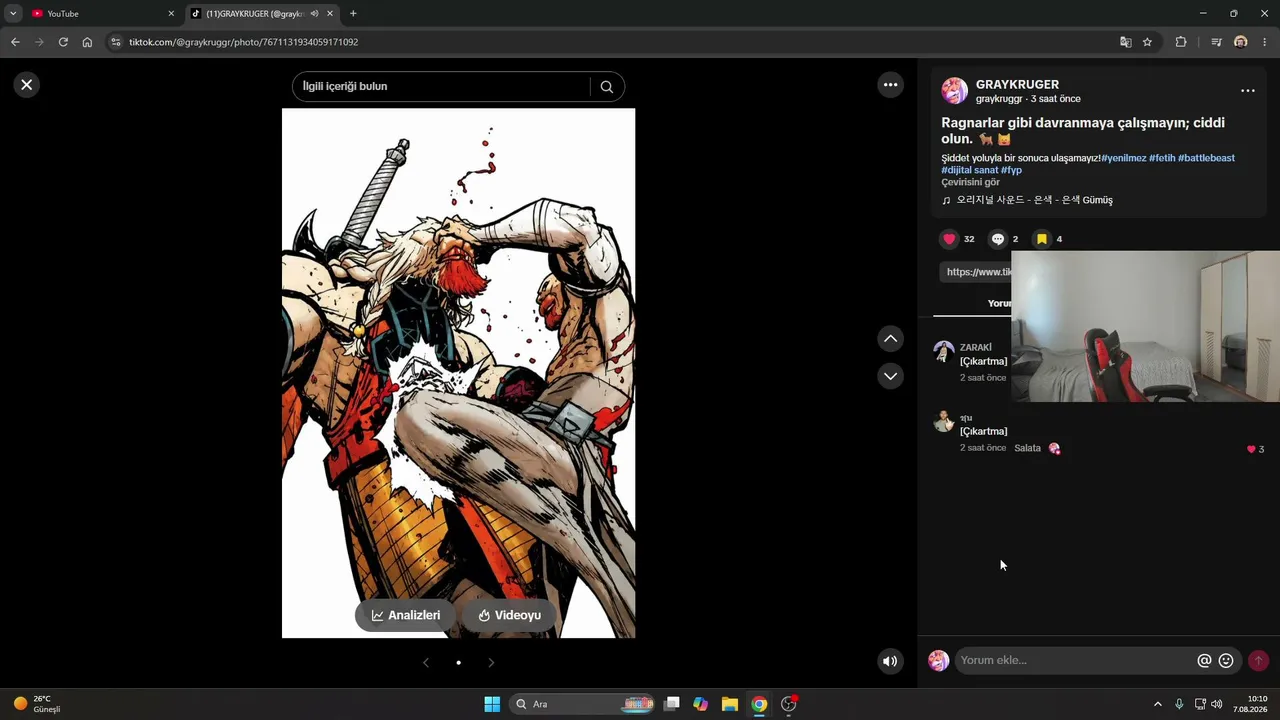This screenshot has height=720, width=1280.
Task: Click the Videoyu button
Action: pyautogui.click(x=509, y=616)
